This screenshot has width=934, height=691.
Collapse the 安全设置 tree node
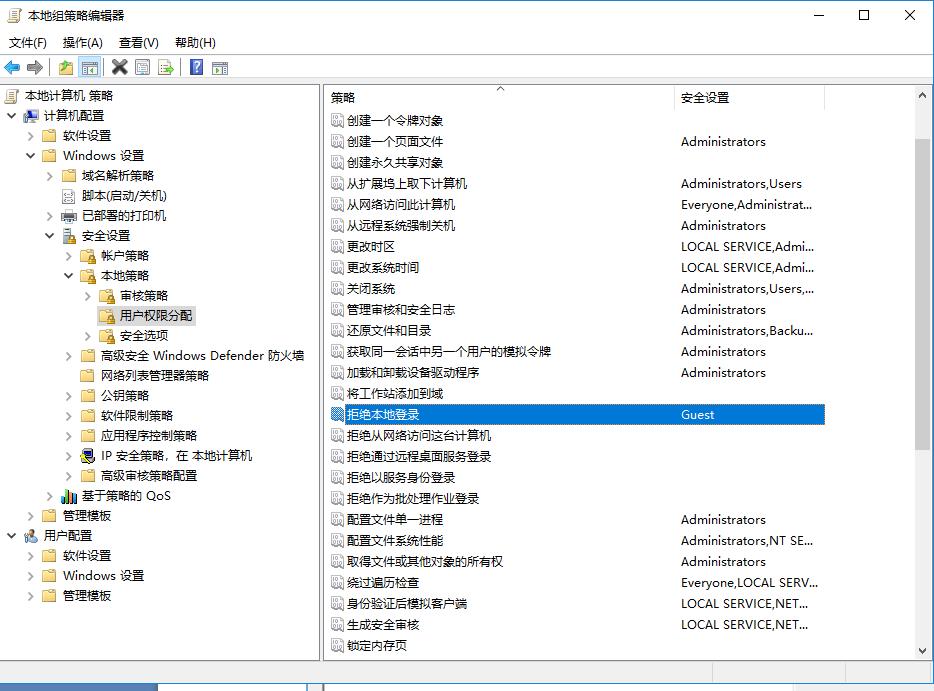47,235
